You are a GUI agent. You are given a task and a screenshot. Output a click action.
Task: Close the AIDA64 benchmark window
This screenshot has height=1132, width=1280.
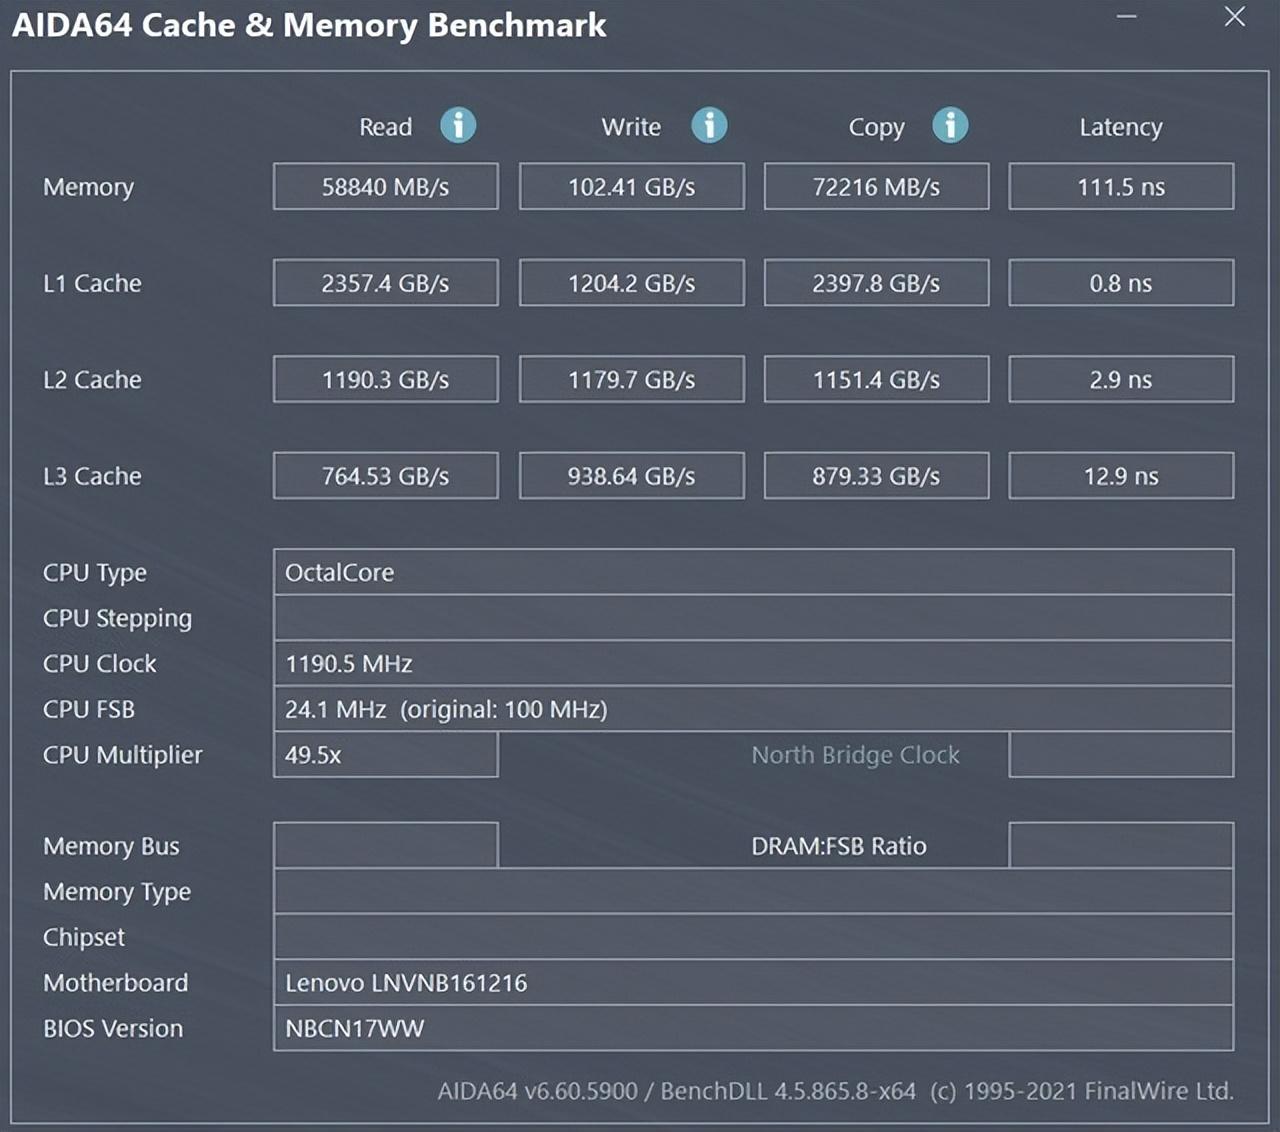point(1235,17)
